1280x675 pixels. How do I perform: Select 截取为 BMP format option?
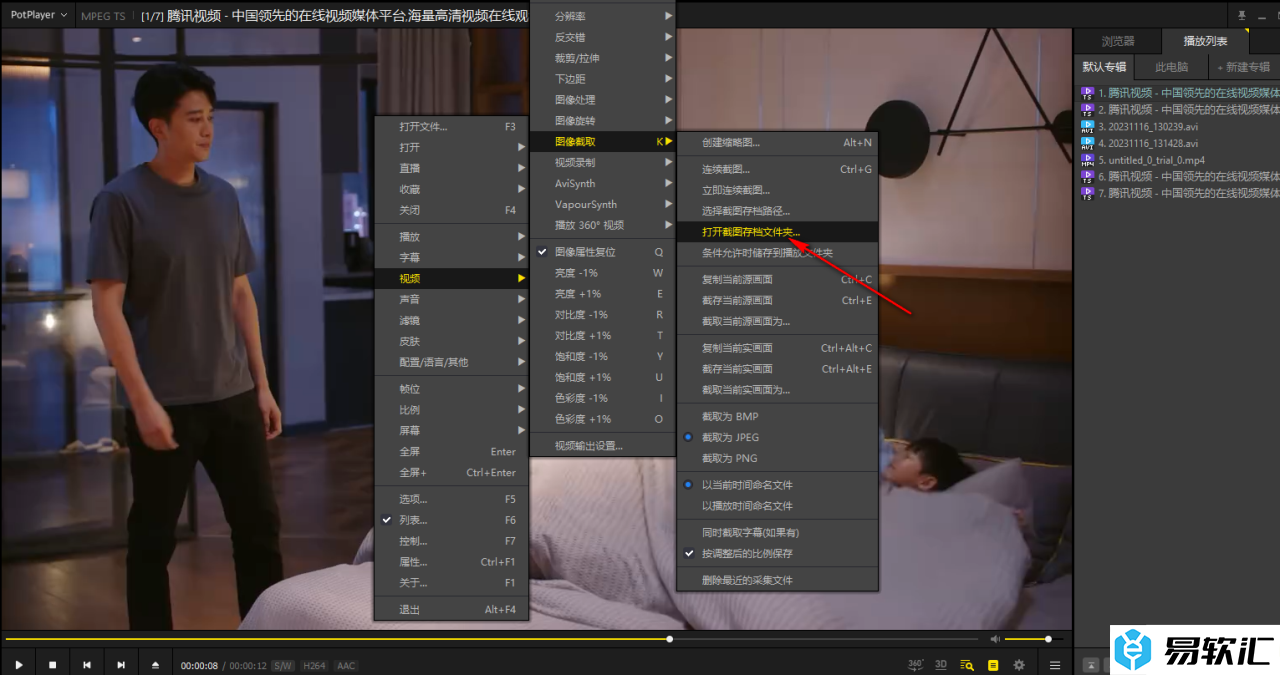[777, 416]
